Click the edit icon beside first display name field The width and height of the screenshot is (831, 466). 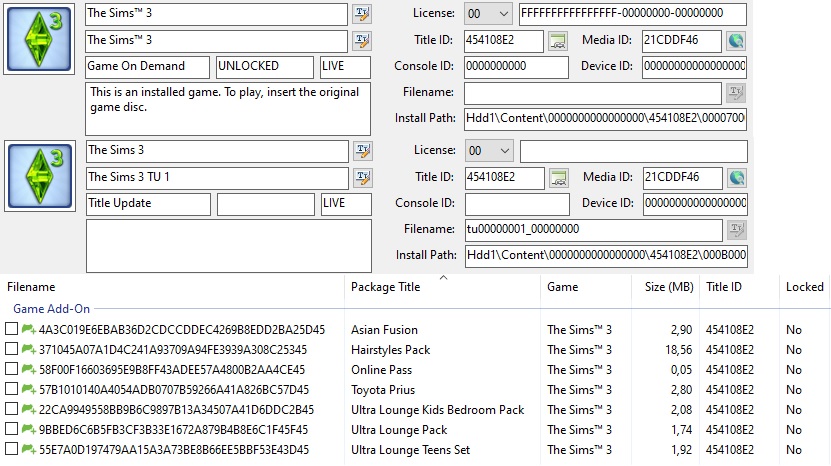[x=363, y=14]
